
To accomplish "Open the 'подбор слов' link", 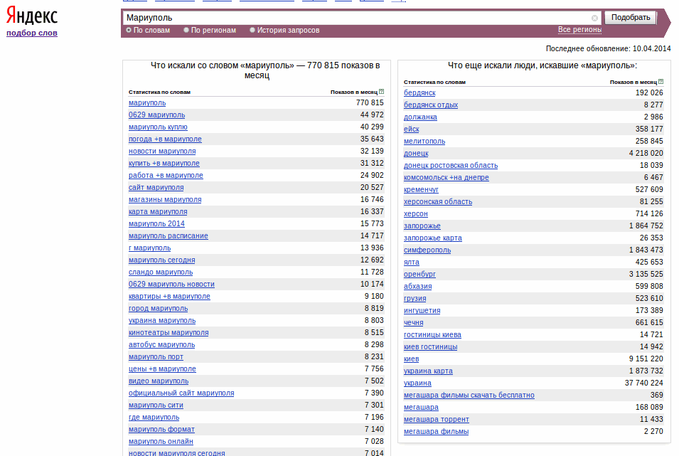I will pos(32,33).
